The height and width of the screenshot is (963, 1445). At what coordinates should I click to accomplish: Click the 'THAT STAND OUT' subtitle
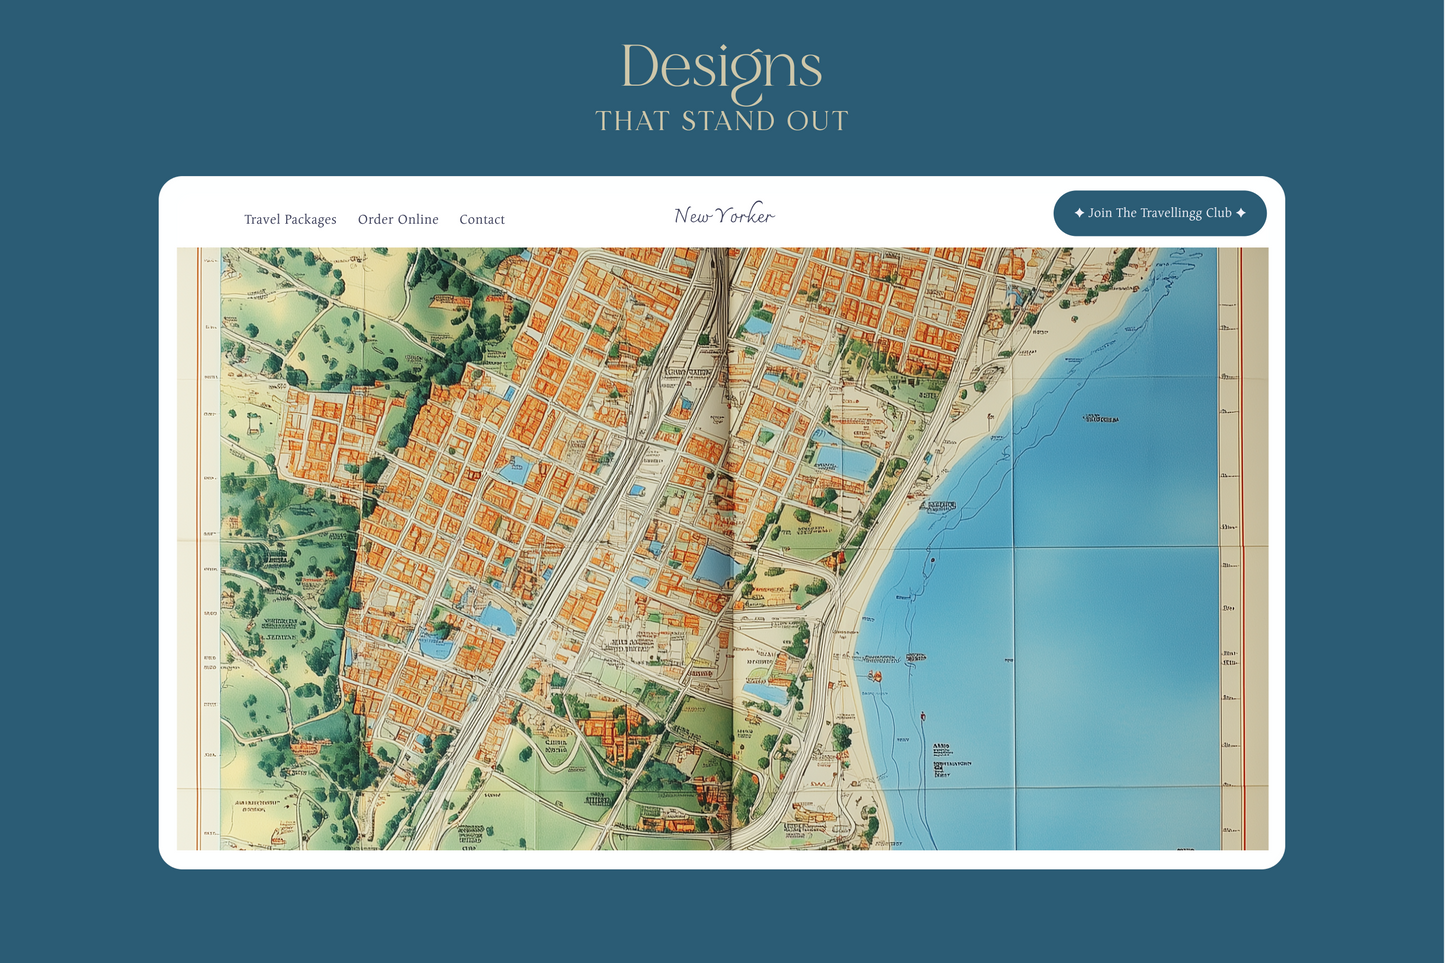tap(721, 121)
